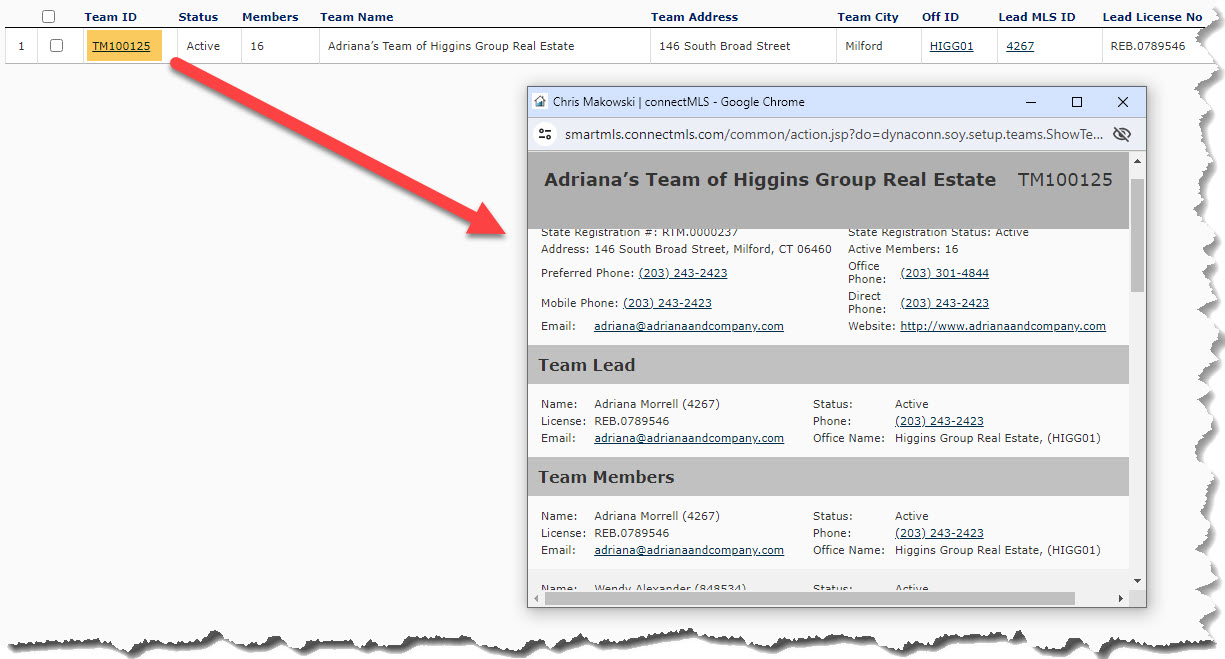Click the popup horizontal scrollbar thumb
This screenshot has height=659, width=1225.
[809, 598]
